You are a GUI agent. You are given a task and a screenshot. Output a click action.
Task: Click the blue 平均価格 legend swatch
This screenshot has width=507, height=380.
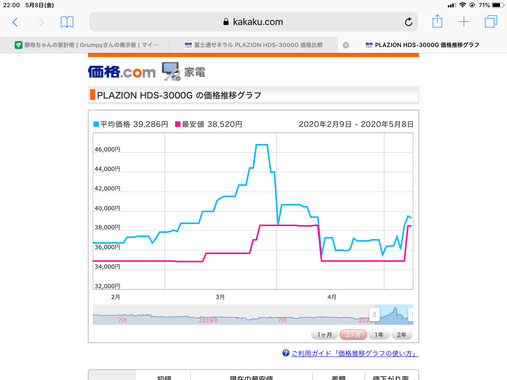[x=96, y=124]
